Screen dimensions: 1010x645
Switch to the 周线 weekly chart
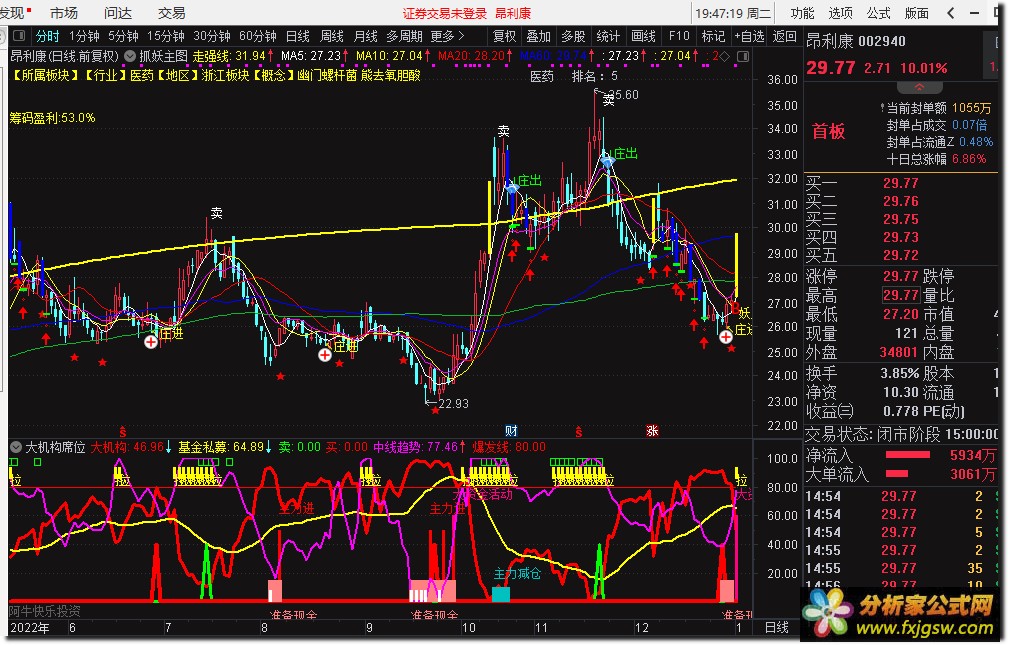tap(332, 36)
